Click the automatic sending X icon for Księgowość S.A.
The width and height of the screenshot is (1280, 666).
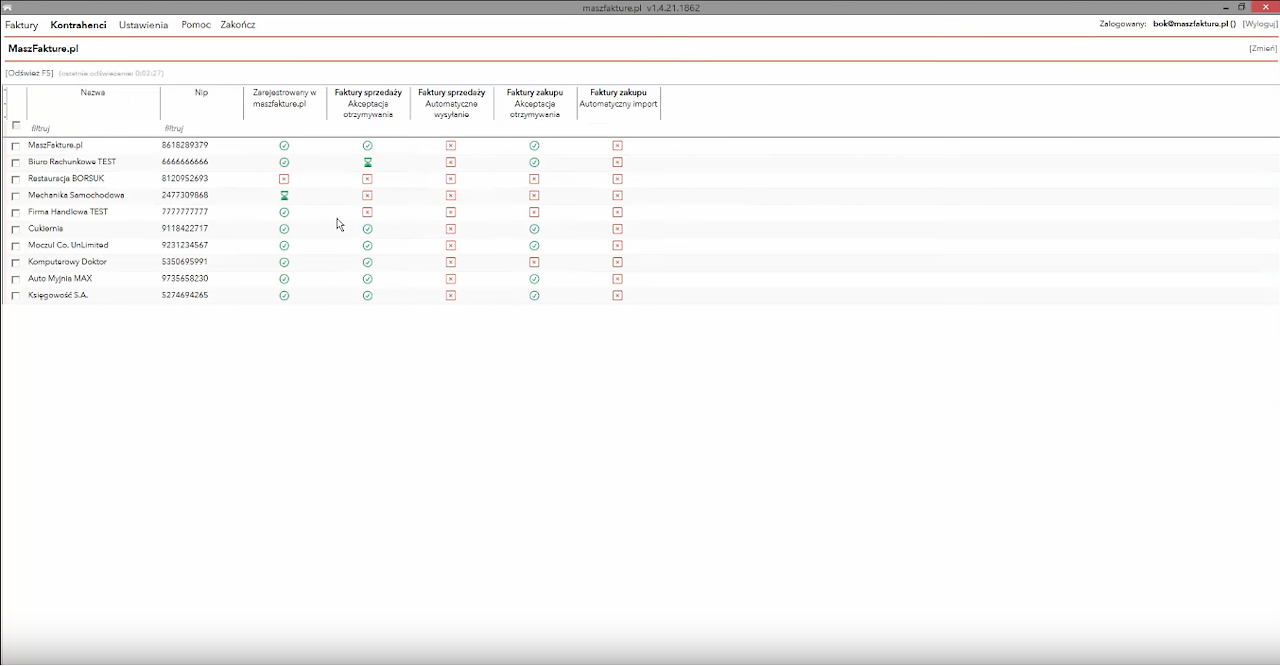451,296
